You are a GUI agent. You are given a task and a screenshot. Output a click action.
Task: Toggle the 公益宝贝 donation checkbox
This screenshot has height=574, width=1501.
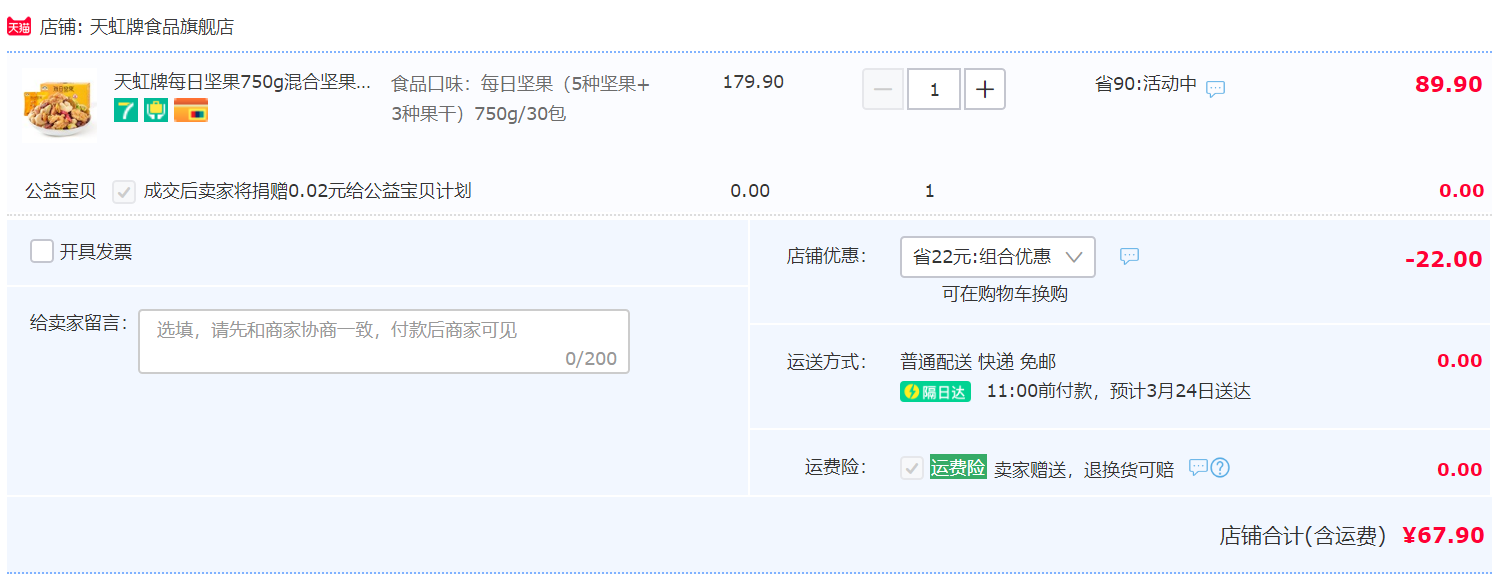[124, 191]
